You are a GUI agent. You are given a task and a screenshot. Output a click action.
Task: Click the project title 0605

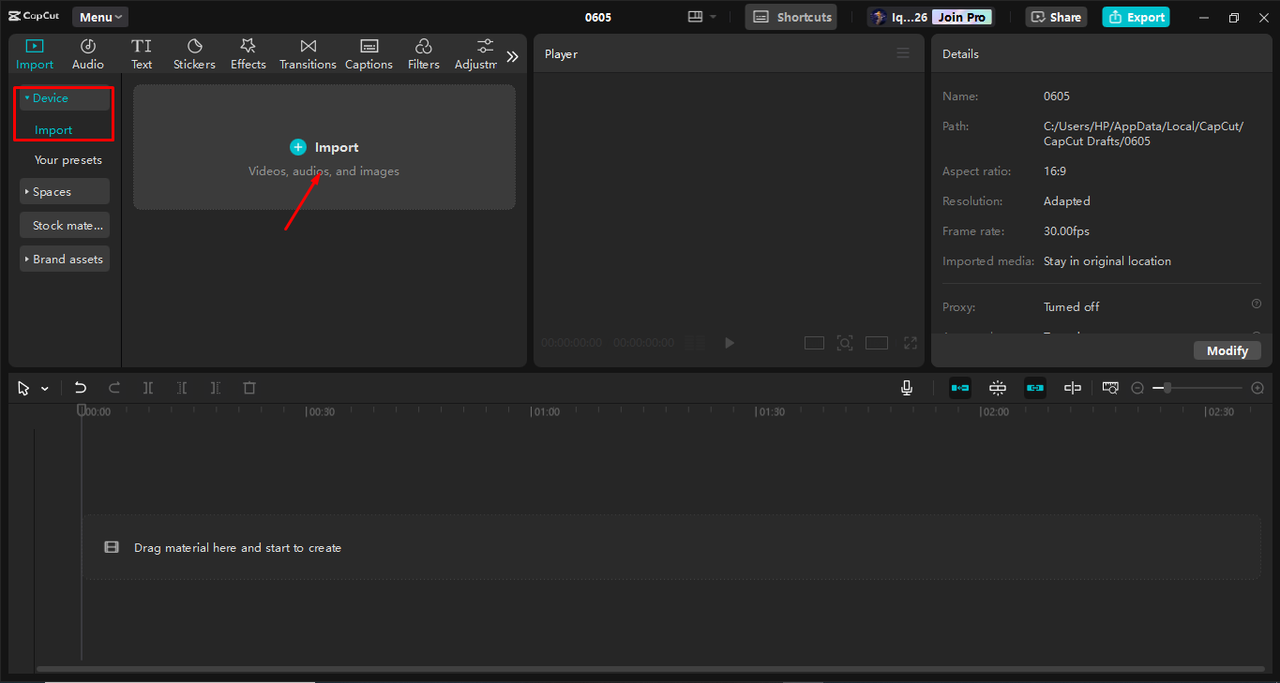point(598,17)
